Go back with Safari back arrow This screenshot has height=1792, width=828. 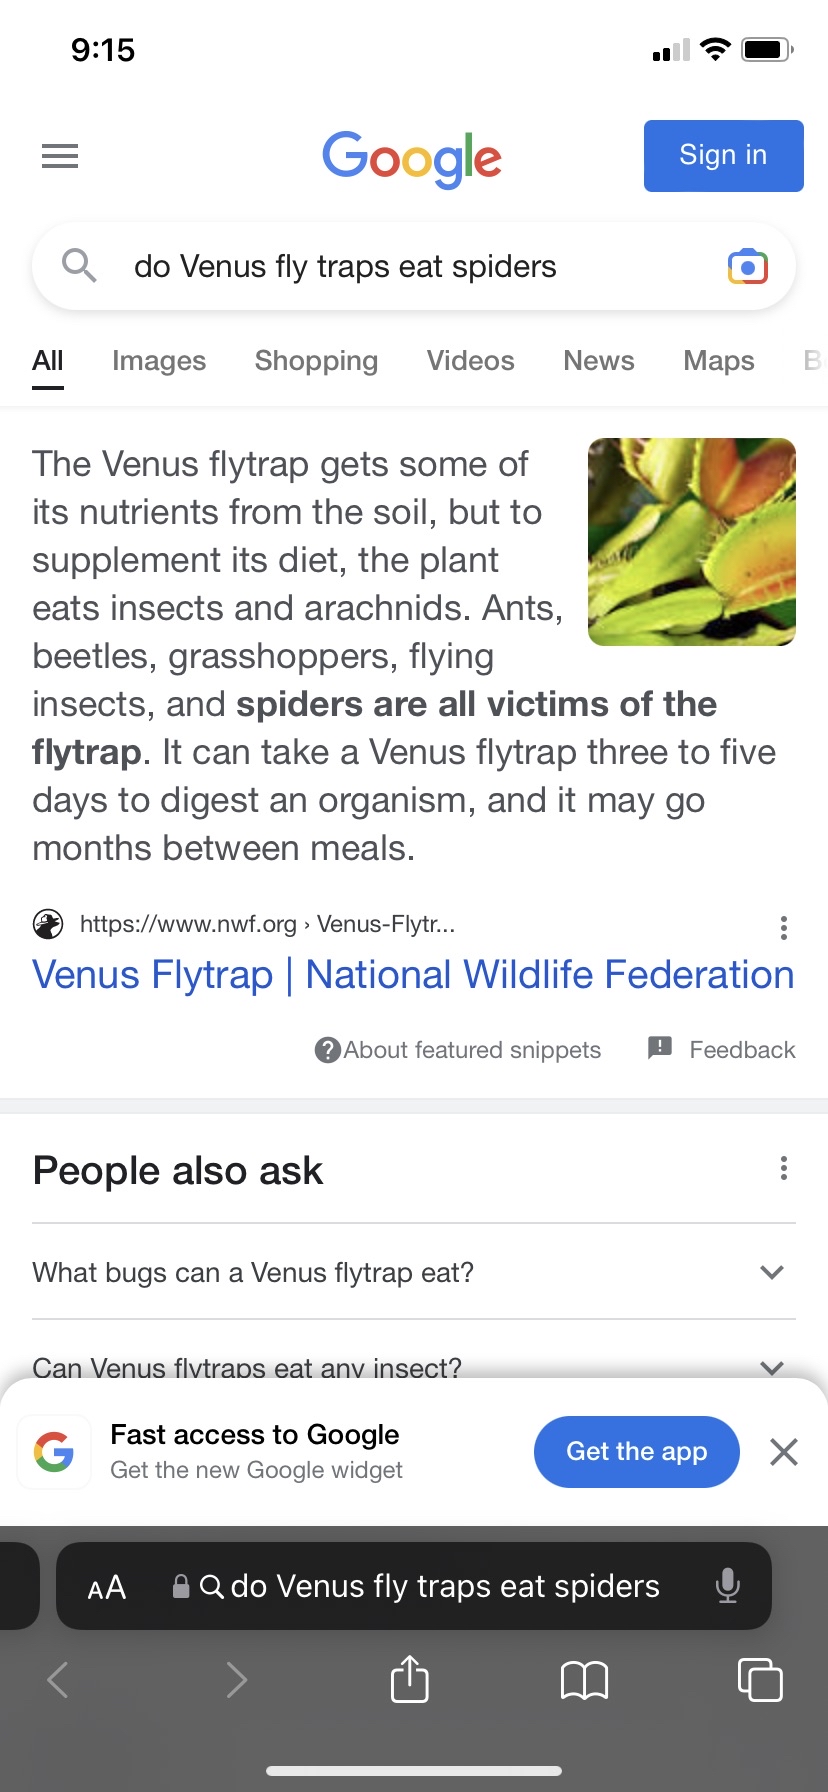coord(59,1679)
